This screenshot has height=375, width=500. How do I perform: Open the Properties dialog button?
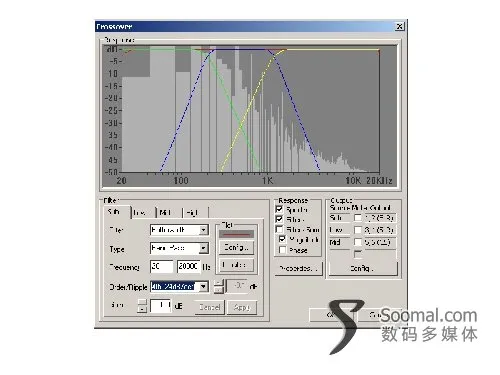click(x=299, y=268)
